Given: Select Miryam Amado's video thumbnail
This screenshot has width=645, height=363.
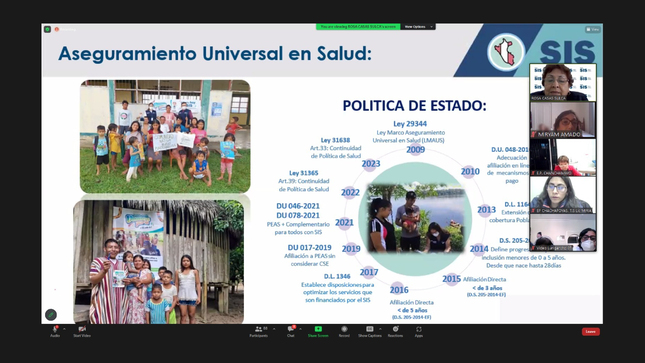Looking at the screenshot, I should [x=562, y=120].
